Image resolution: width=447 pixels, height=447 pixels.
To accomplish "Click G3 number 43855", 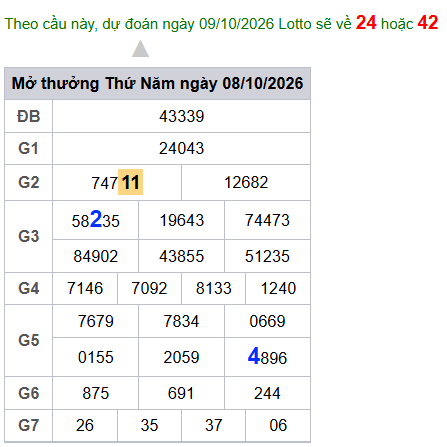I will click(x=181, y=256).
